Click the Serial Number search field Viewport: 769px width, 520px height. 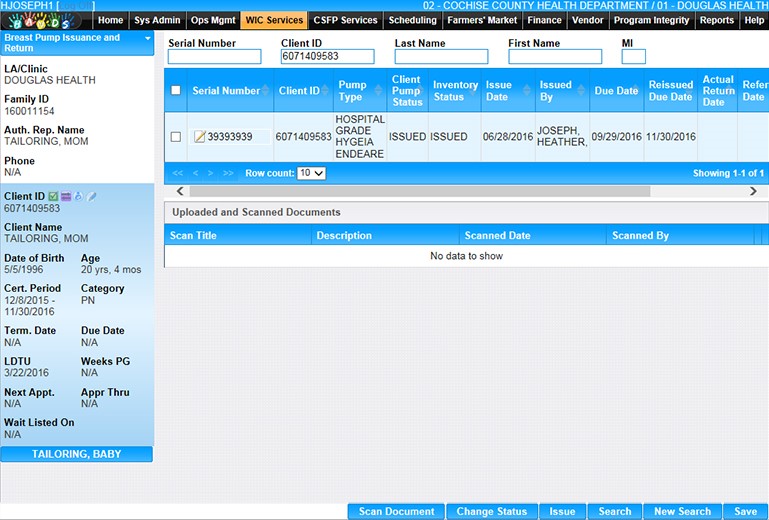click(x=214, y=57)
